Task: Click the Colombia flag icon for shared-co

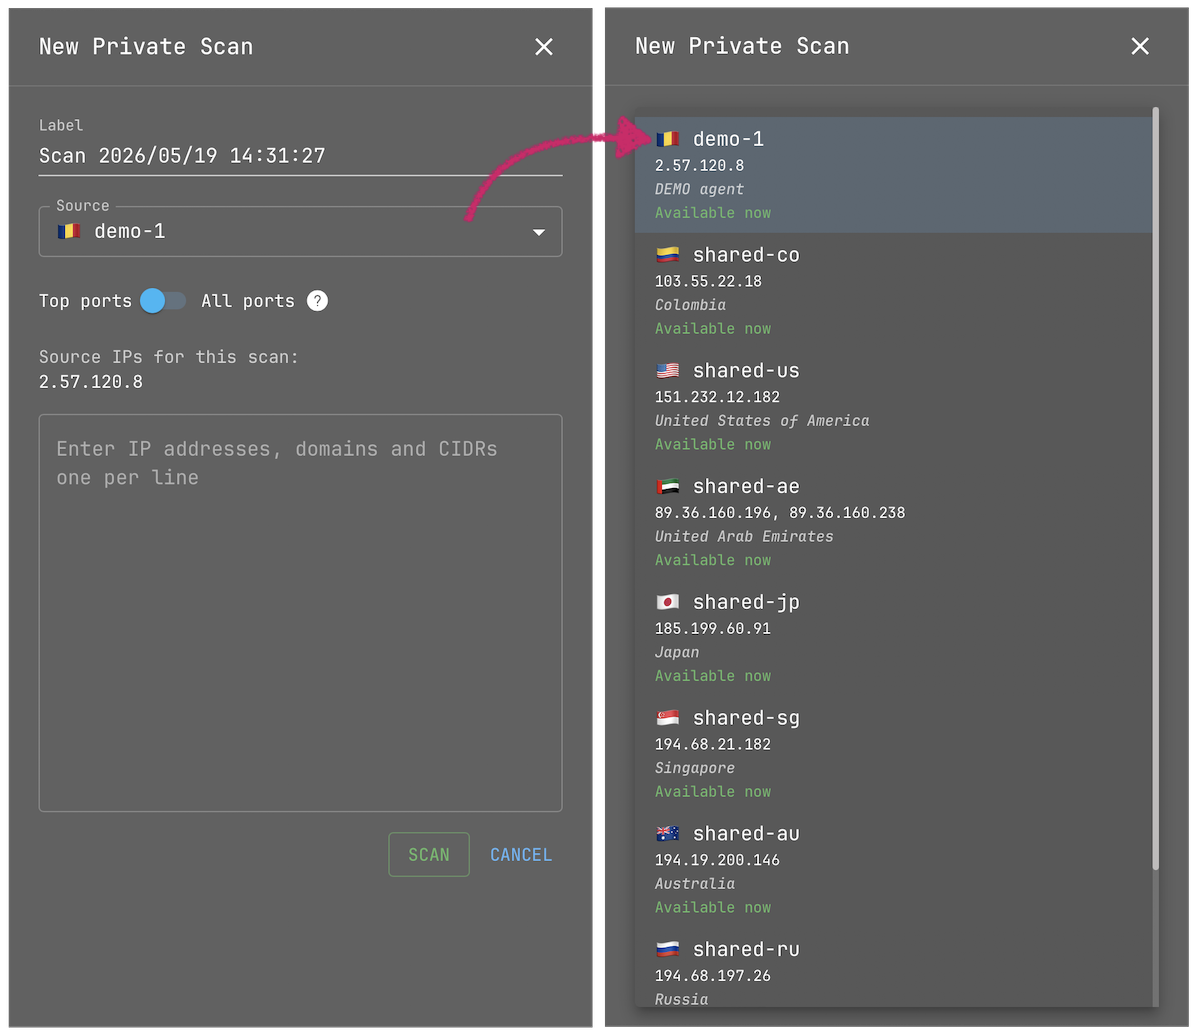Action: [667, 255]
